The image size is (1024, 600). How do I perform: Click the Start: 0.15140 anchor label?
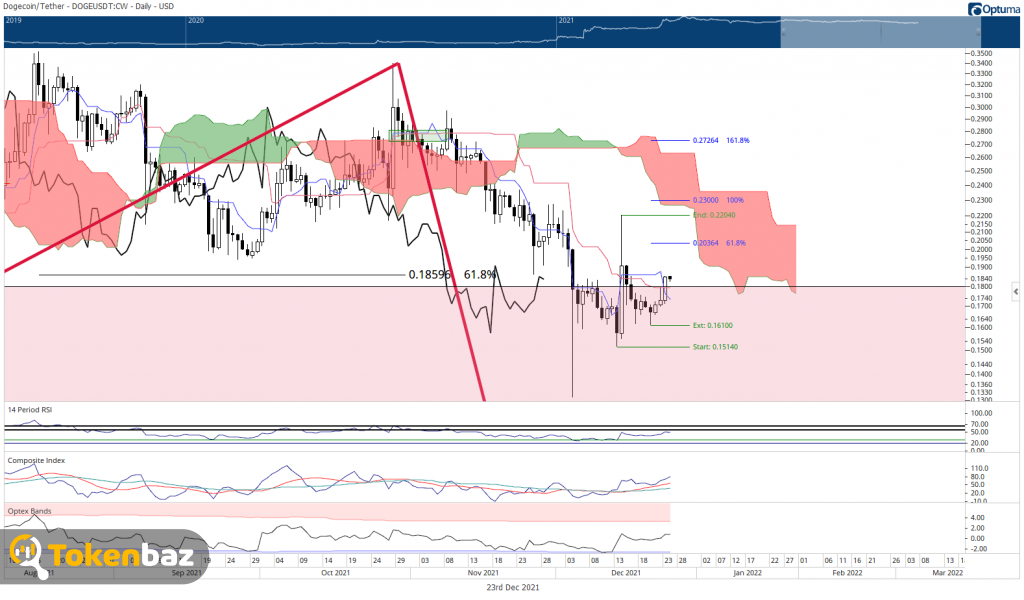pos(715,347)
